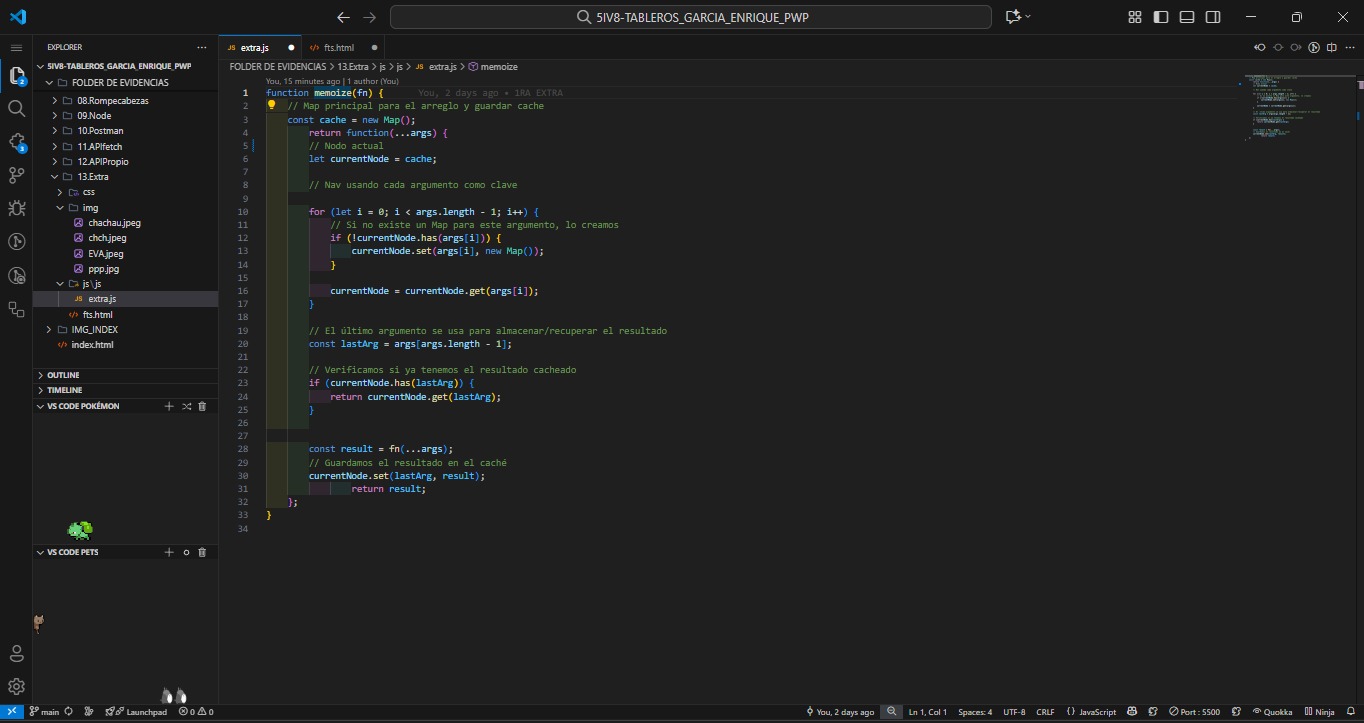Open Source Control from the activity bar
The height and width of the screenshot is (723, 1364).
coord(16,175)
